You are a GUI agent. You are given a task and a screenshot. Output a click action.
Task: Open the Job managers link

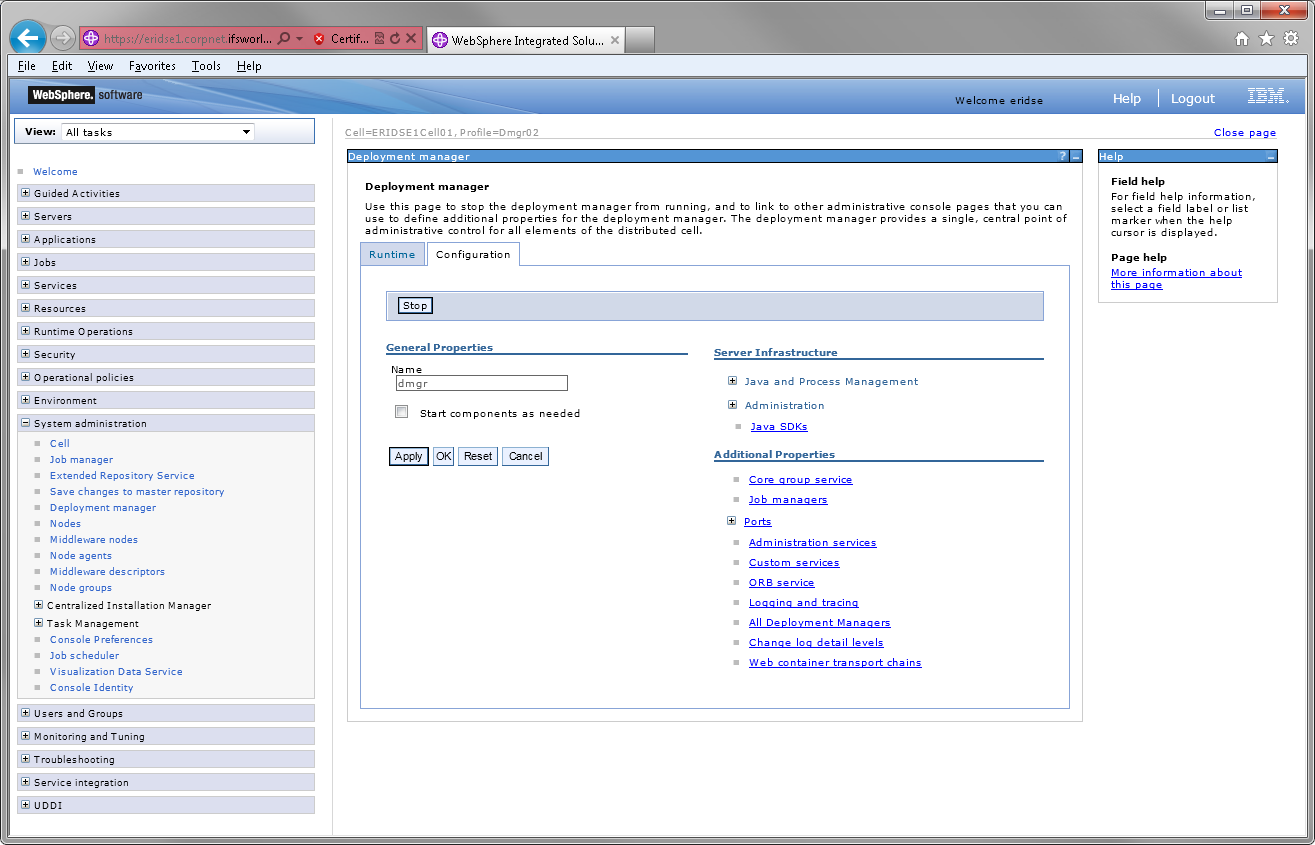(x=788, y=499)
